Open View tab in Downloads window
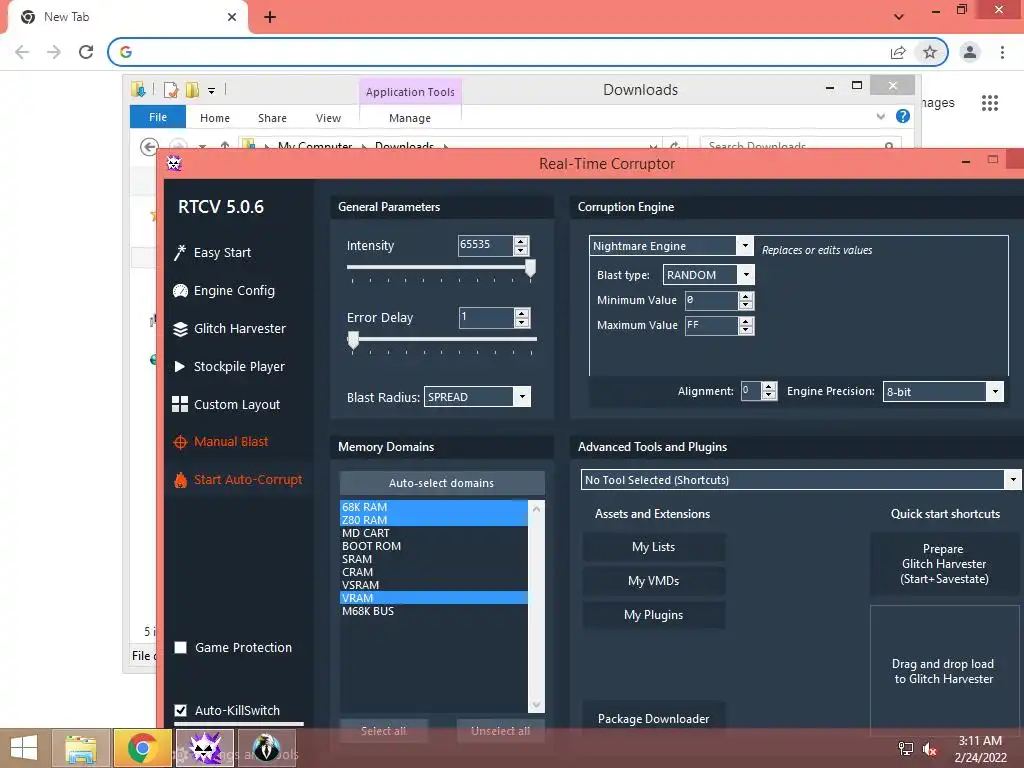The height and width of the screenshot is (768, 1024). tap(328, 118)
